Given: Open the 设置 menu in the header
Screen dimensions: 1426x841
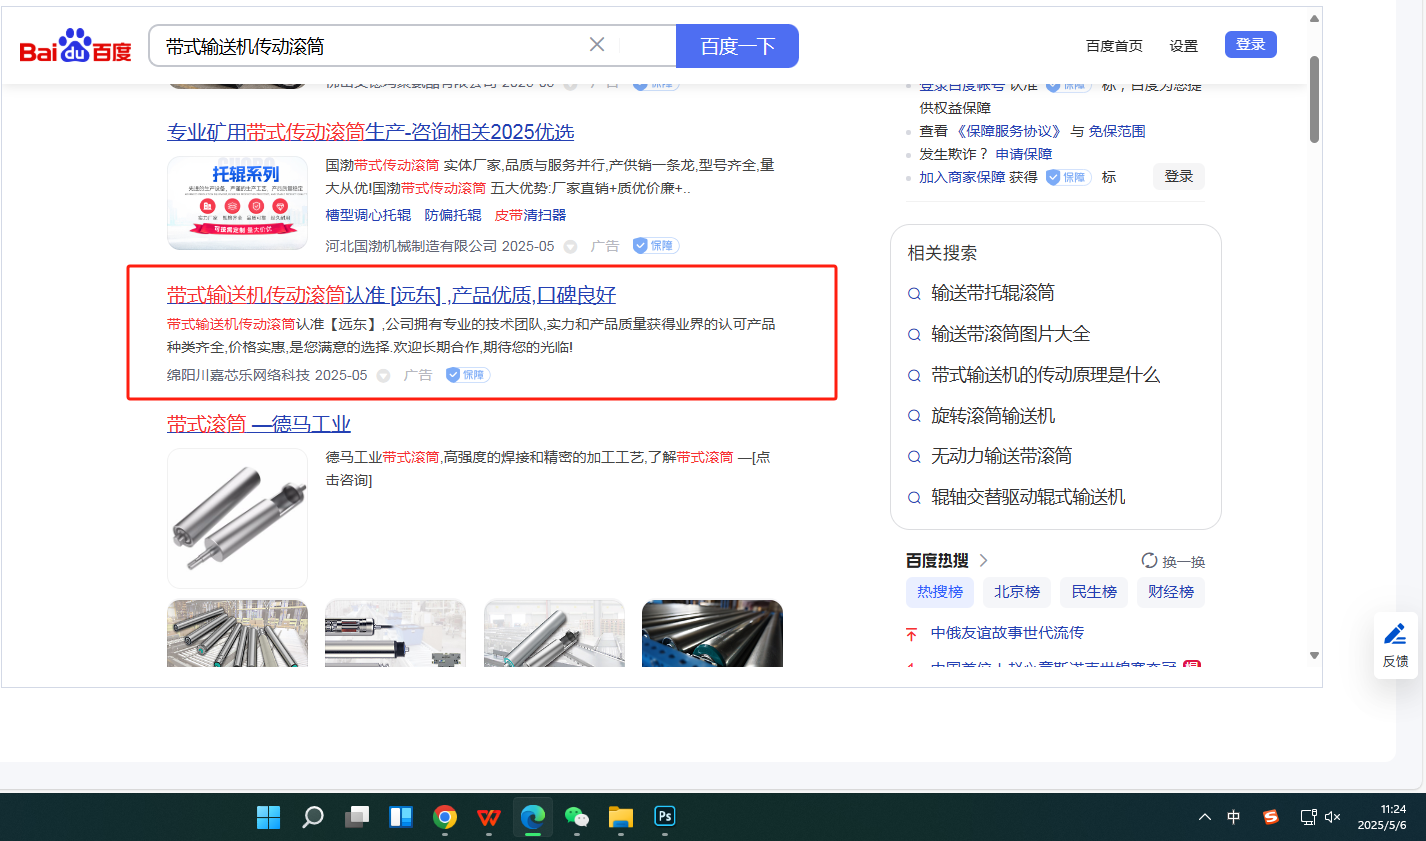Looking at the screenshot, I should pos(1184,46).
